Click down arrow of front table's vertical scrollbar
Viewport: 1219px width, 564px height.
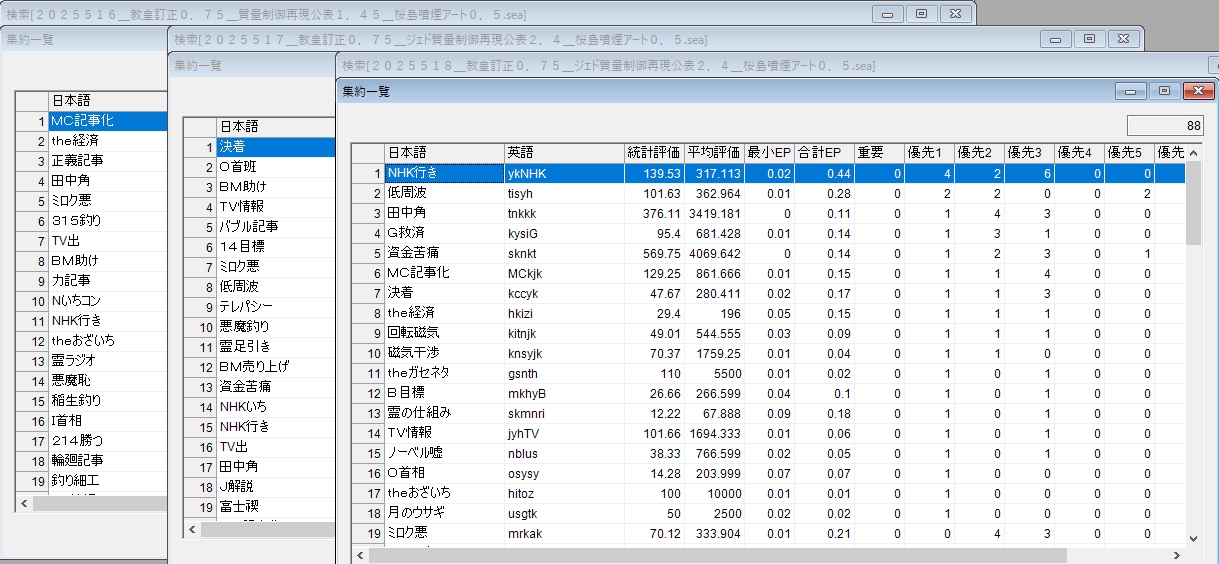pyautogui.click(x=1193, y=538)
